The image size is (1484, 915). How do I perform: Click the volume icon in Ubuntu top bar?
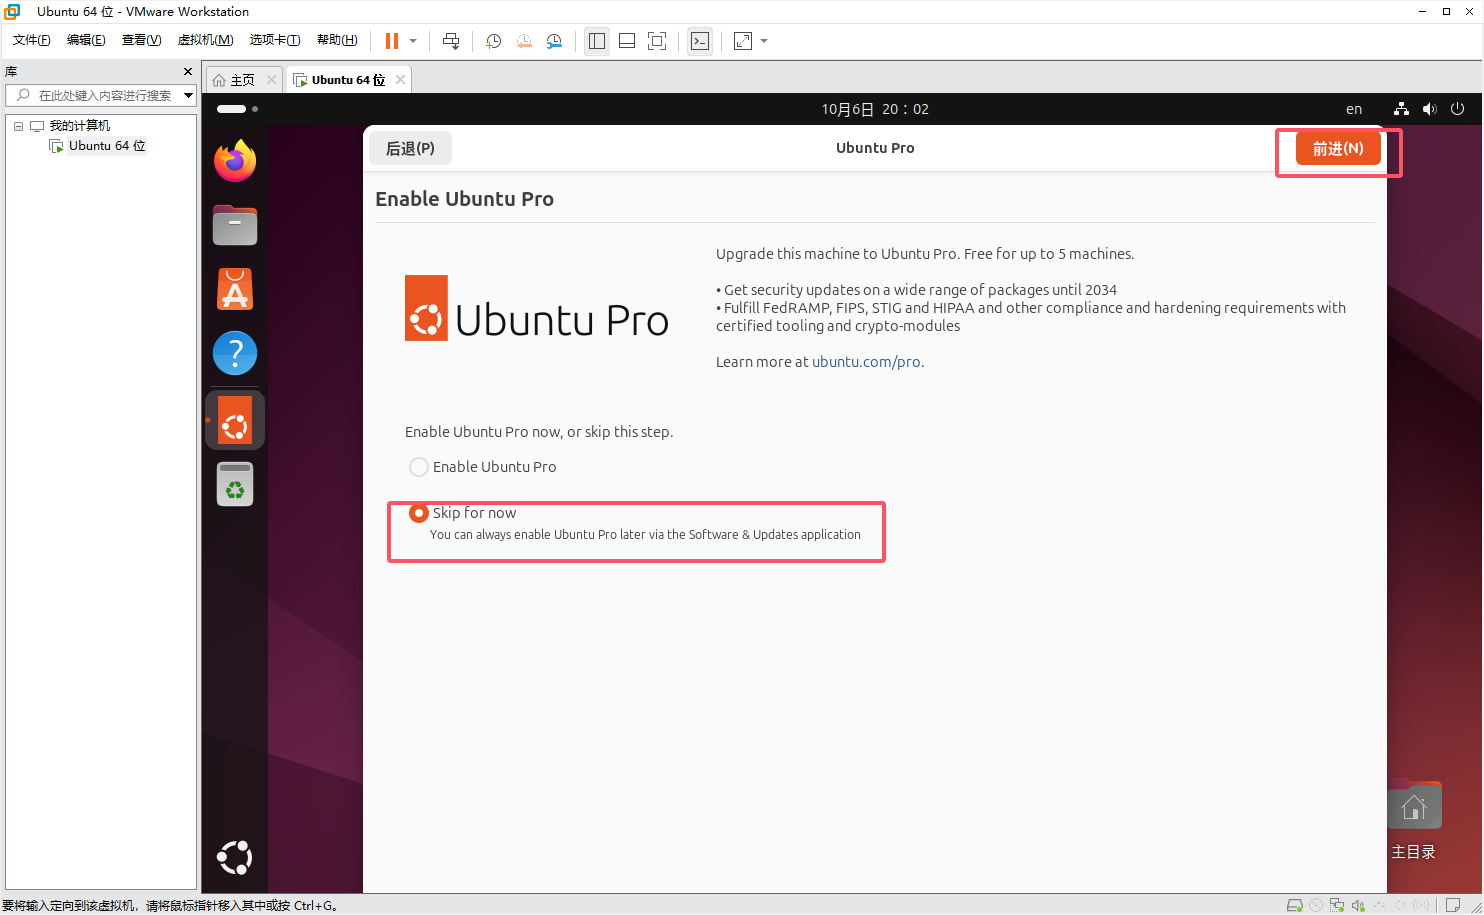point(1429,109)
